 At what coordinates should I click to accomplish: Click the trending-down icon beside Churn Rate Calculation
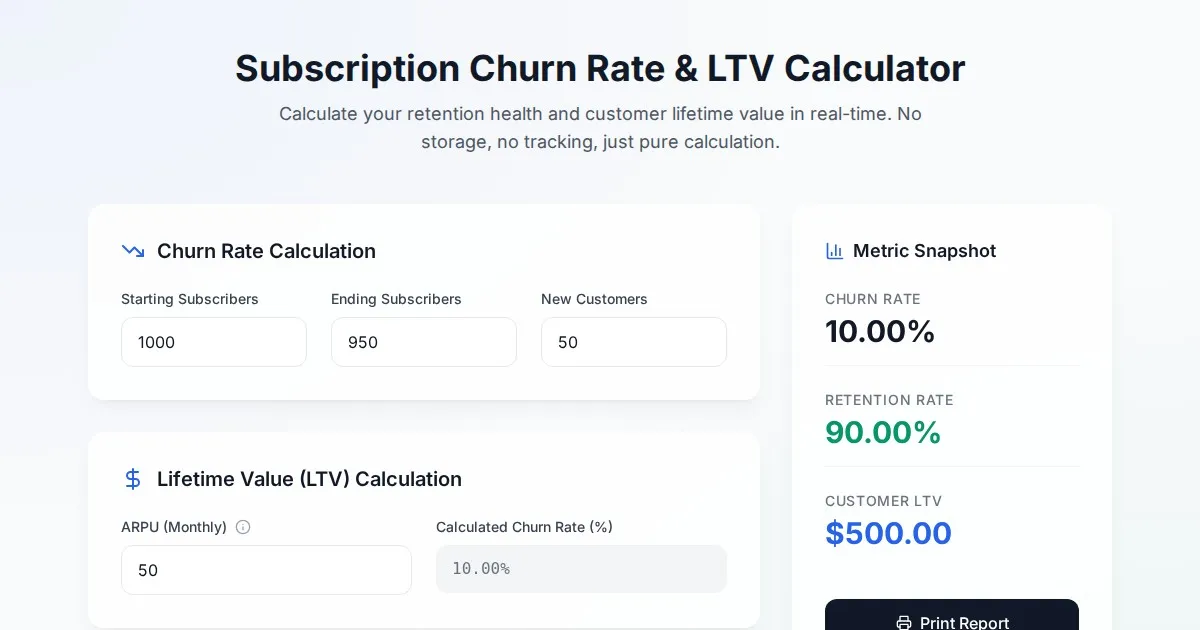coord(133,251)
